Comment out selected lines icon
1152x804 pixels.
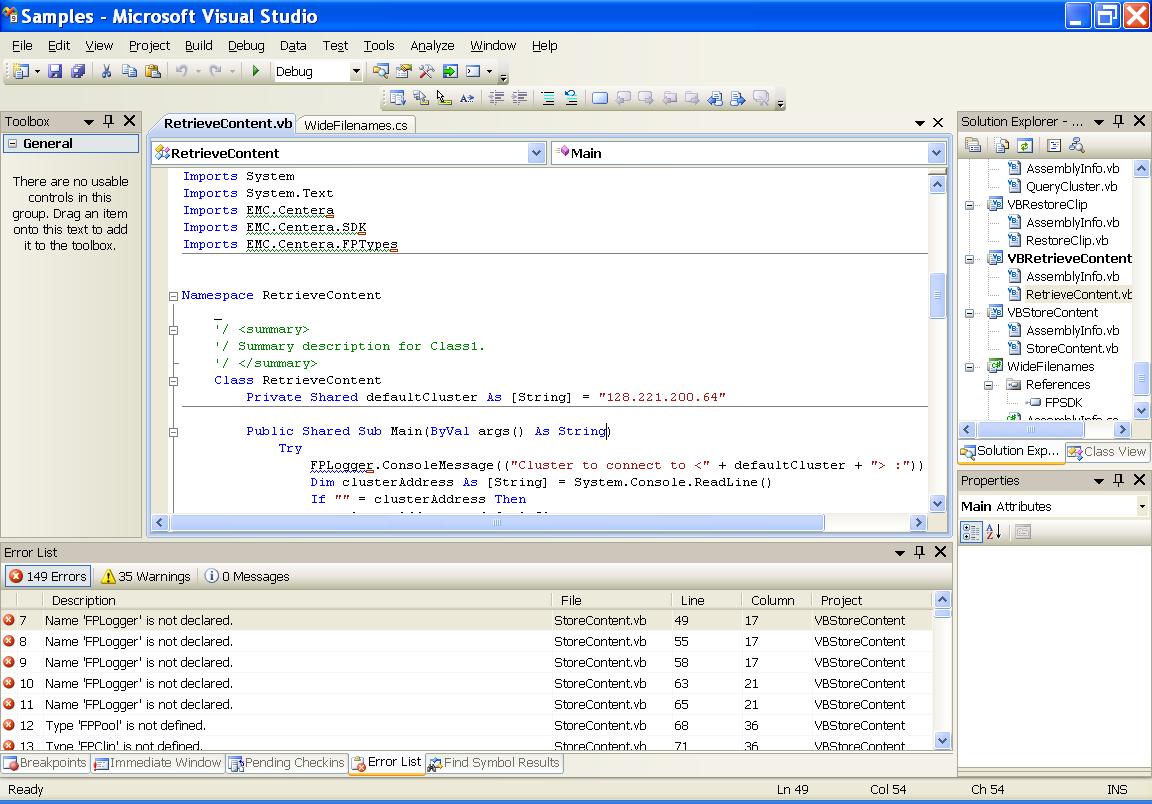[x=548, y=98]
